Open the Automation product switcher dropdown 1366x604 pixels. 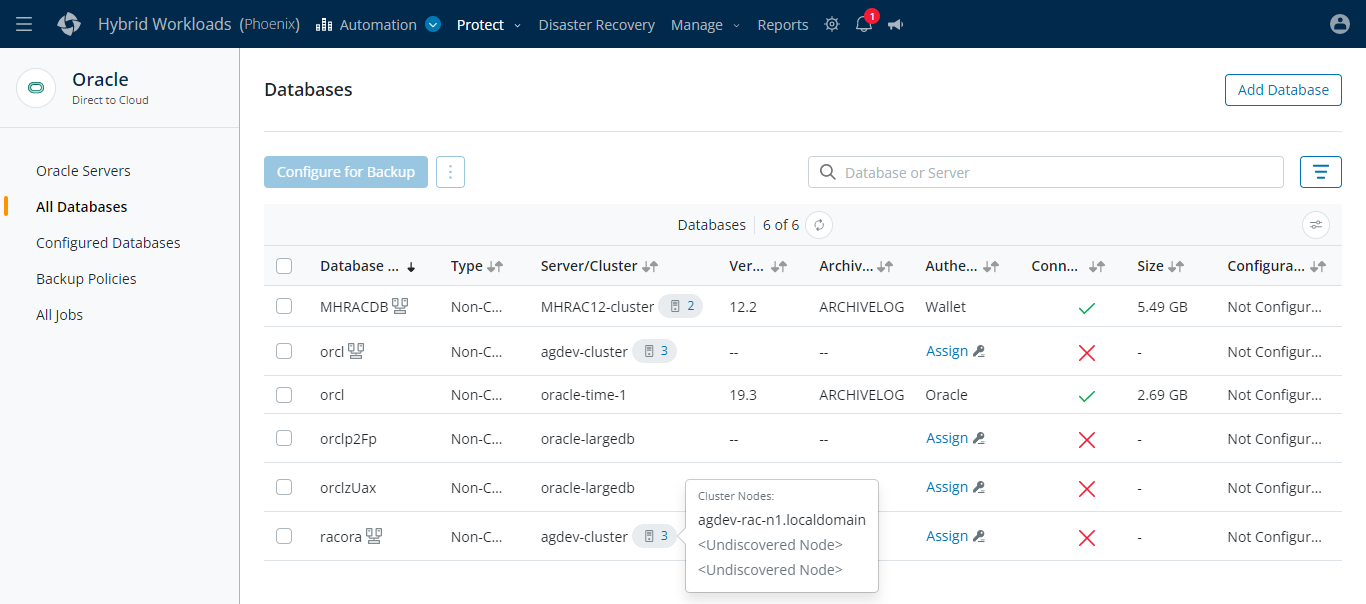click(433, 25)
